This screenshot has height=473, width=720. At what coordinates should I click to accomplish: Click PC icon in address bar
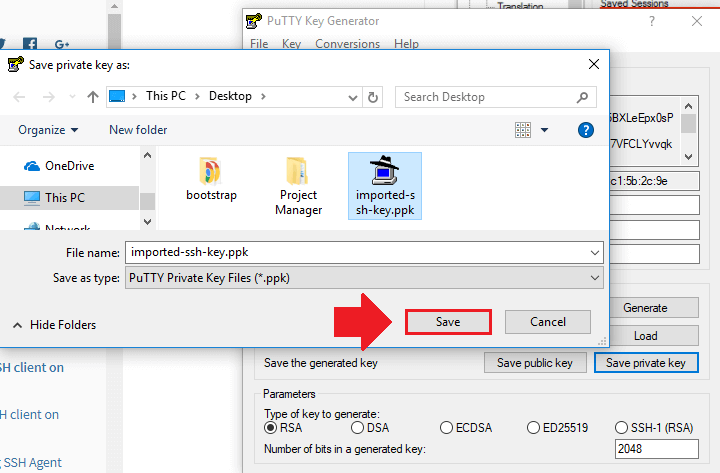point(117,96)
